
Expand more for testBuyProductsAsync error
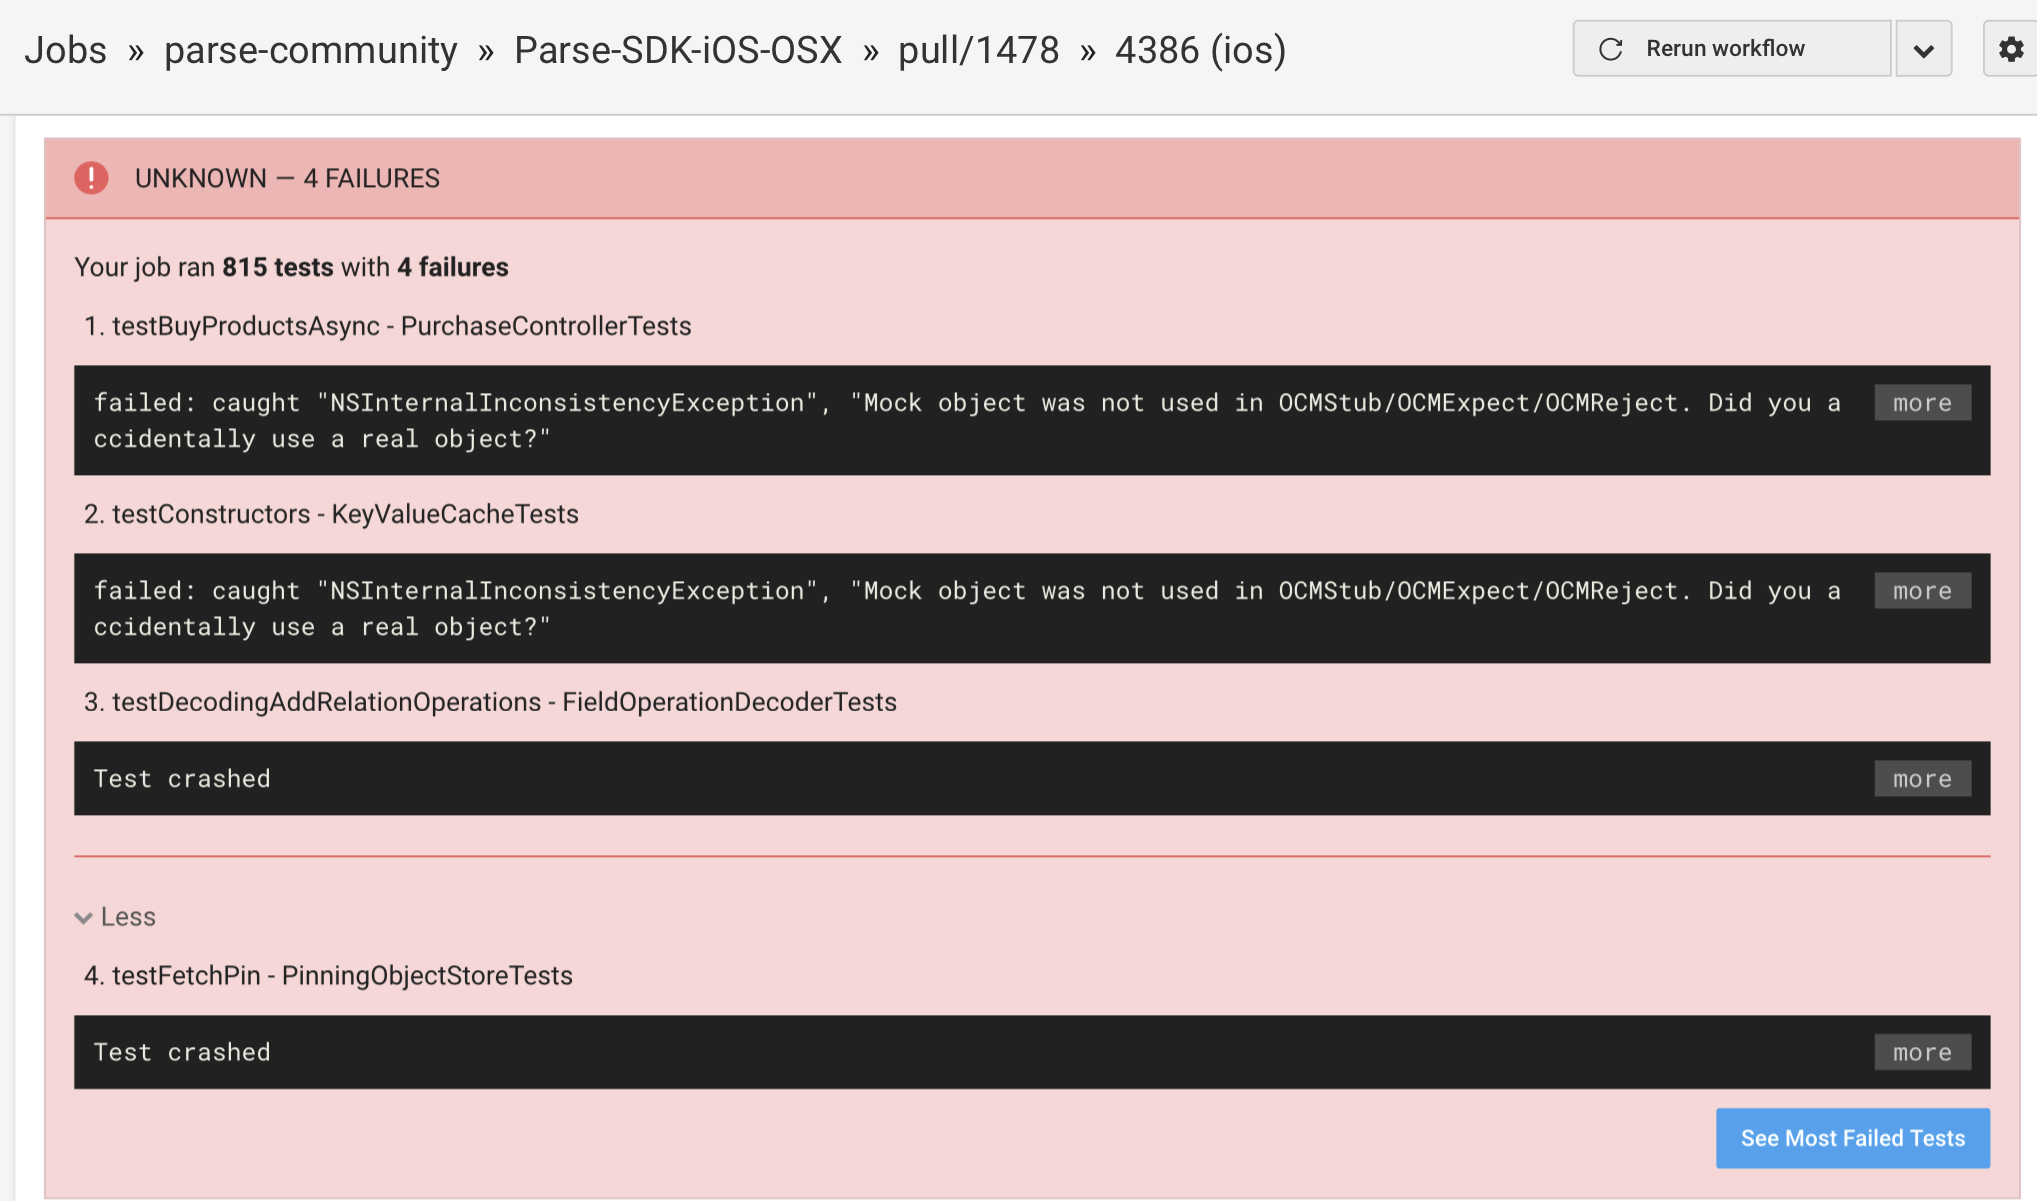[1922, 403]
